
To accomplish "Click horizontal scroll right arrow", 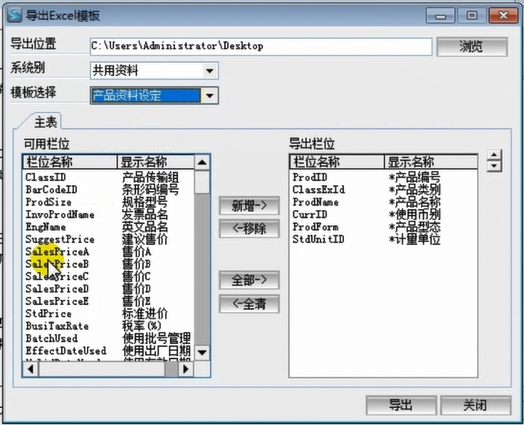I will point(186,369).
